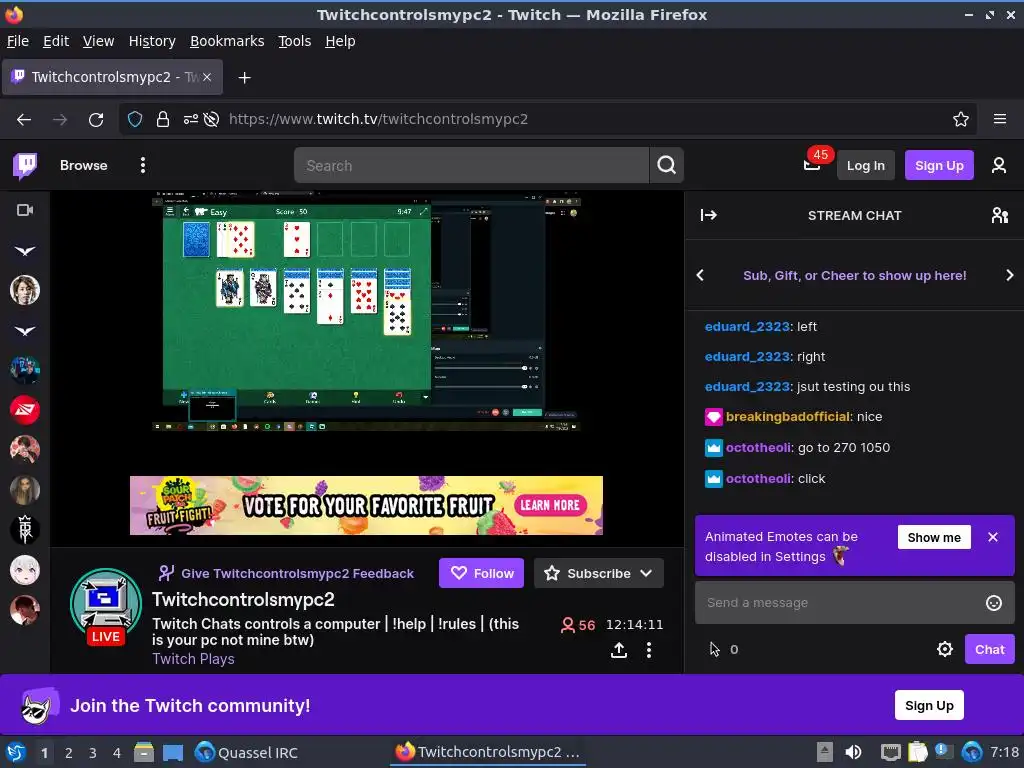Close the Twitchcontrolsmypc2 tab
Screen dimensions: 1024x768
click(206, 77)
